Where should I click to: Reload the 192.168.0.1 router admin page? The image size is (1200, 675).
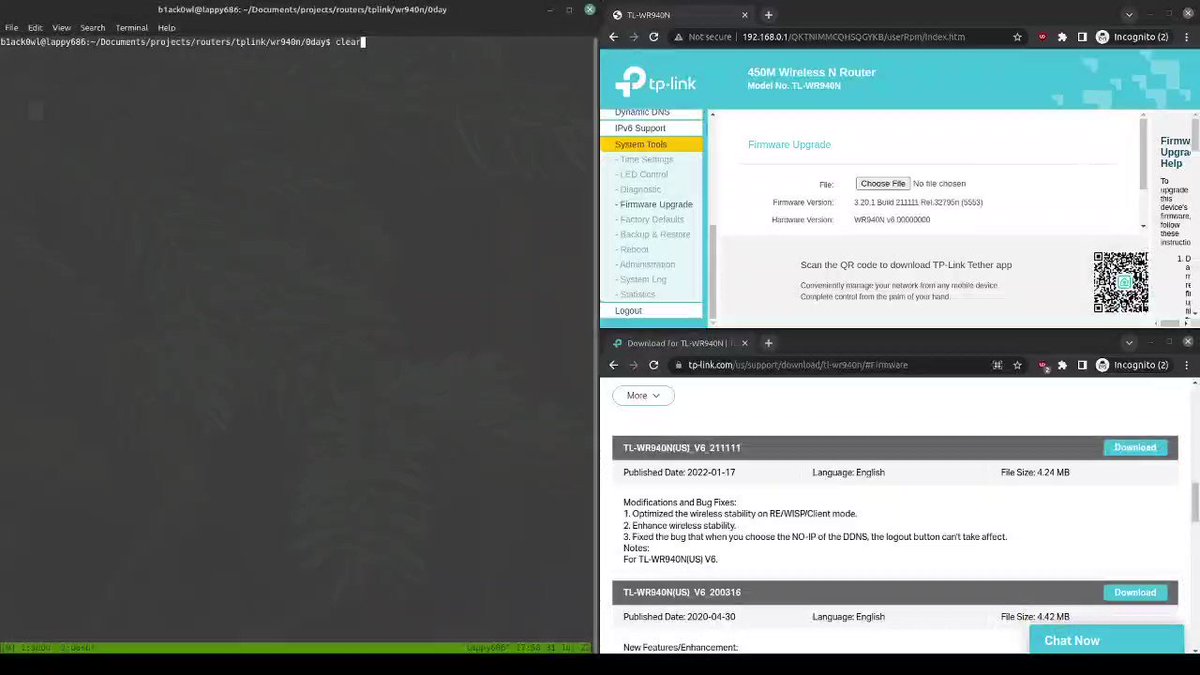[654, 37]
